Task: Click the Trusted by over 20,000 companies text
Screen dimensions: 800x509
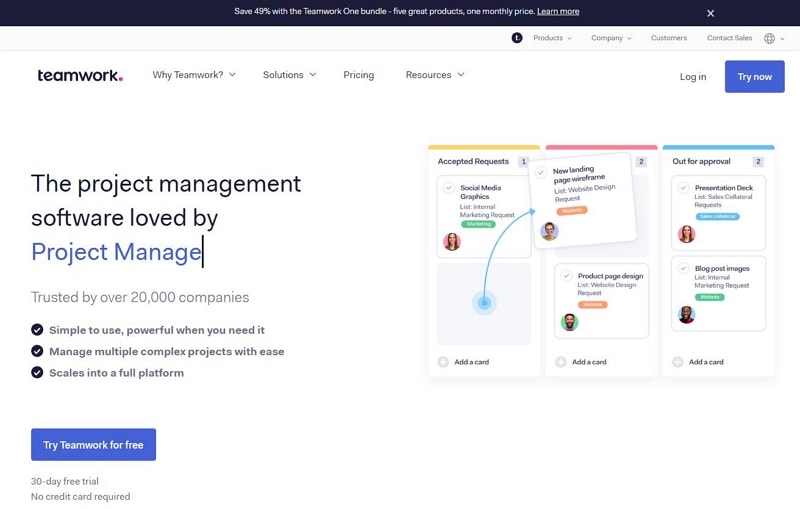Action: 140,297
